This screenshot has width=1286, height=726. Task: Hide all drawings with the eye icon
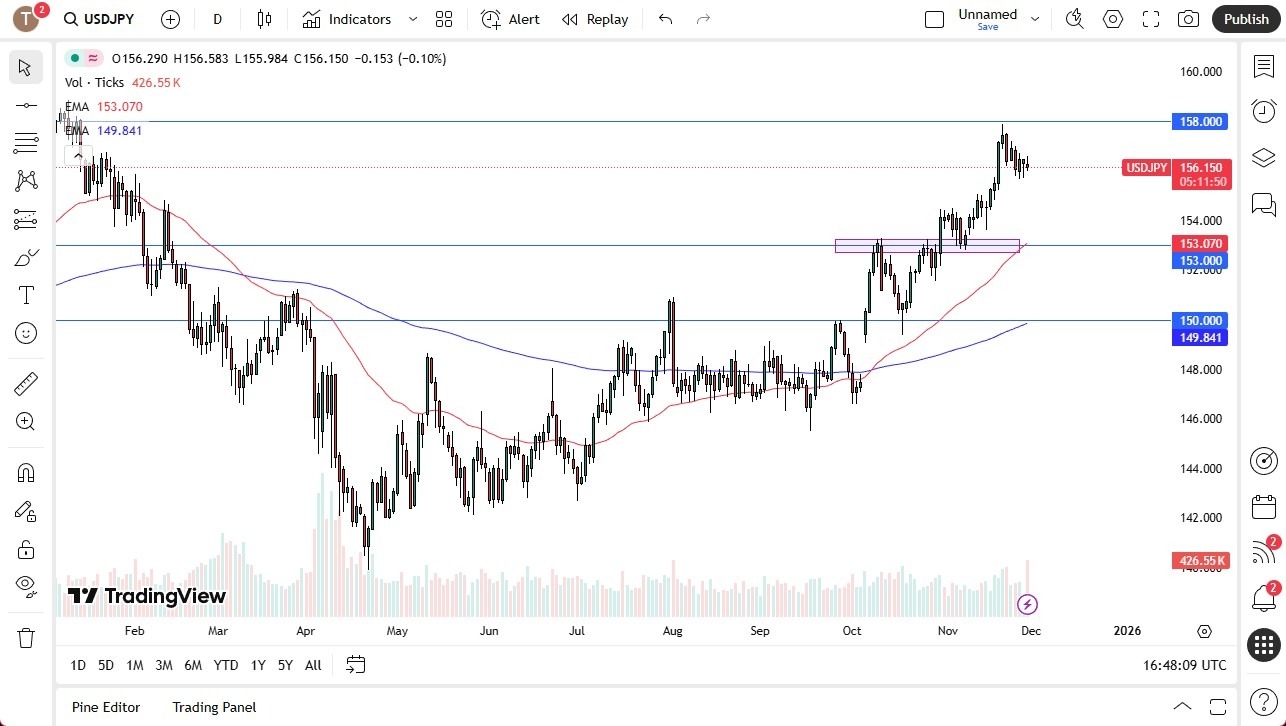(x=25, y=587)
